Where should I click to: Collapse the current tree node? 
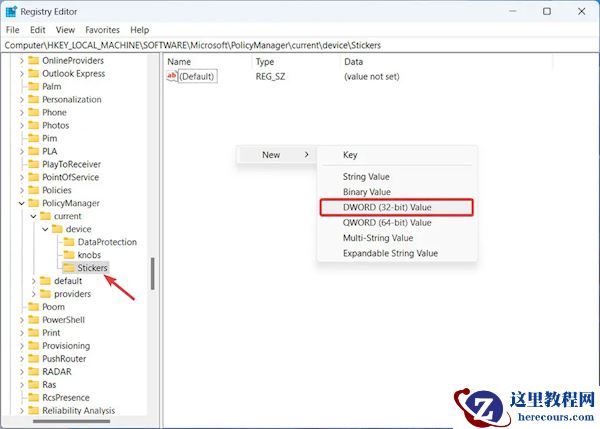pyautogui.click(x=33, y=216)
